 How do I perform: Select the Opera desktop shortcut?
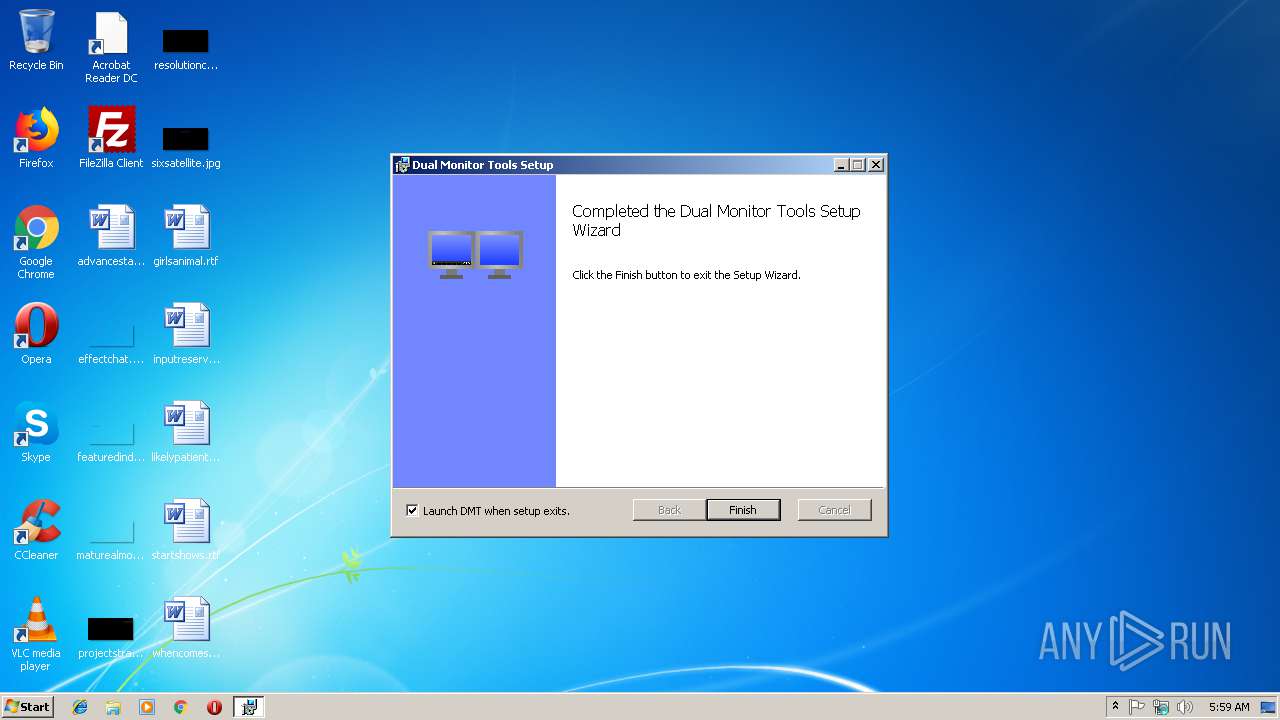tap(36, 335)
